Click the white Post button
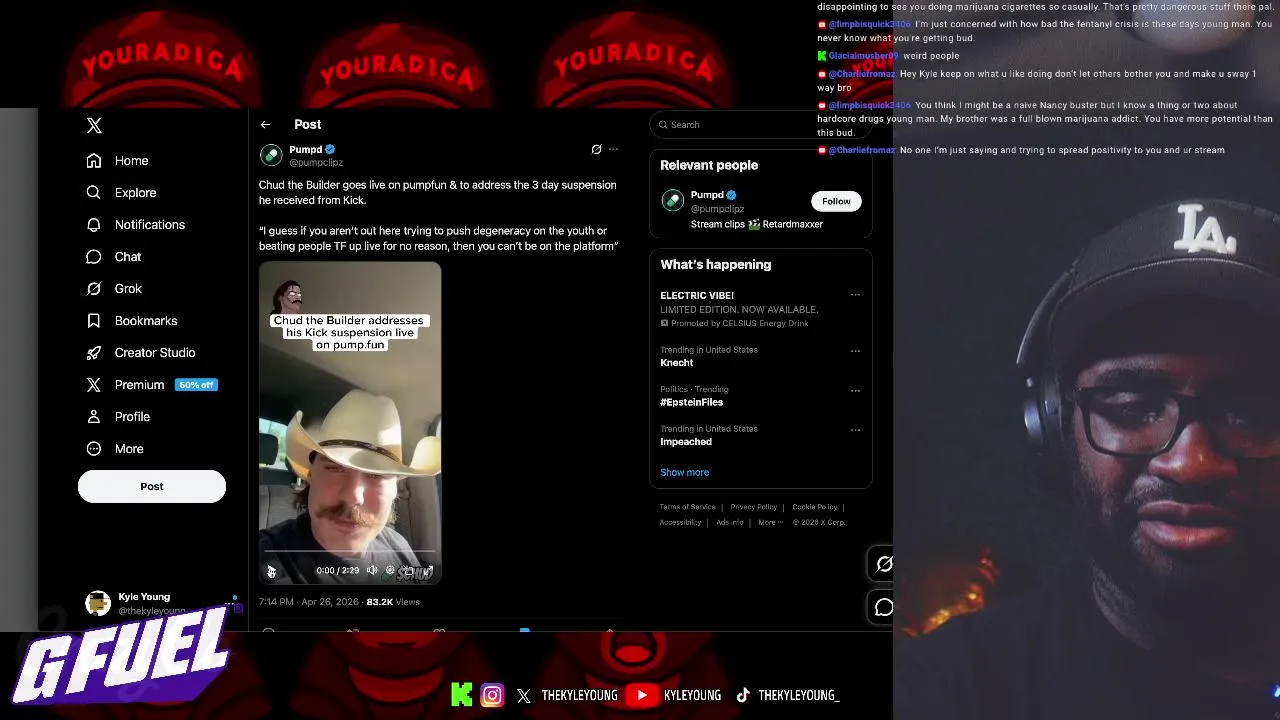This screenshot has width=1280, height=720. tap(152, 486)
